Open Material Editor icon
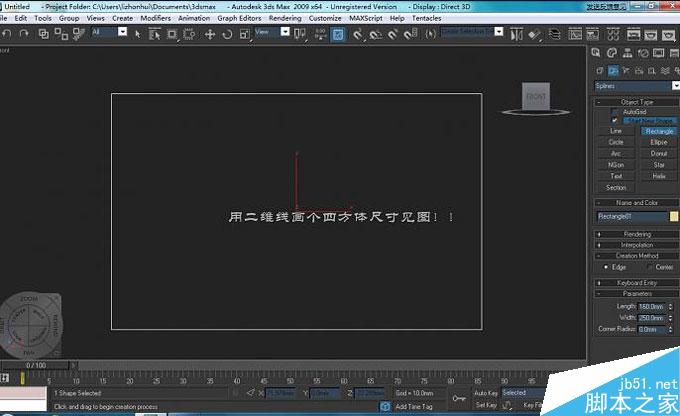 coord(613,34)
